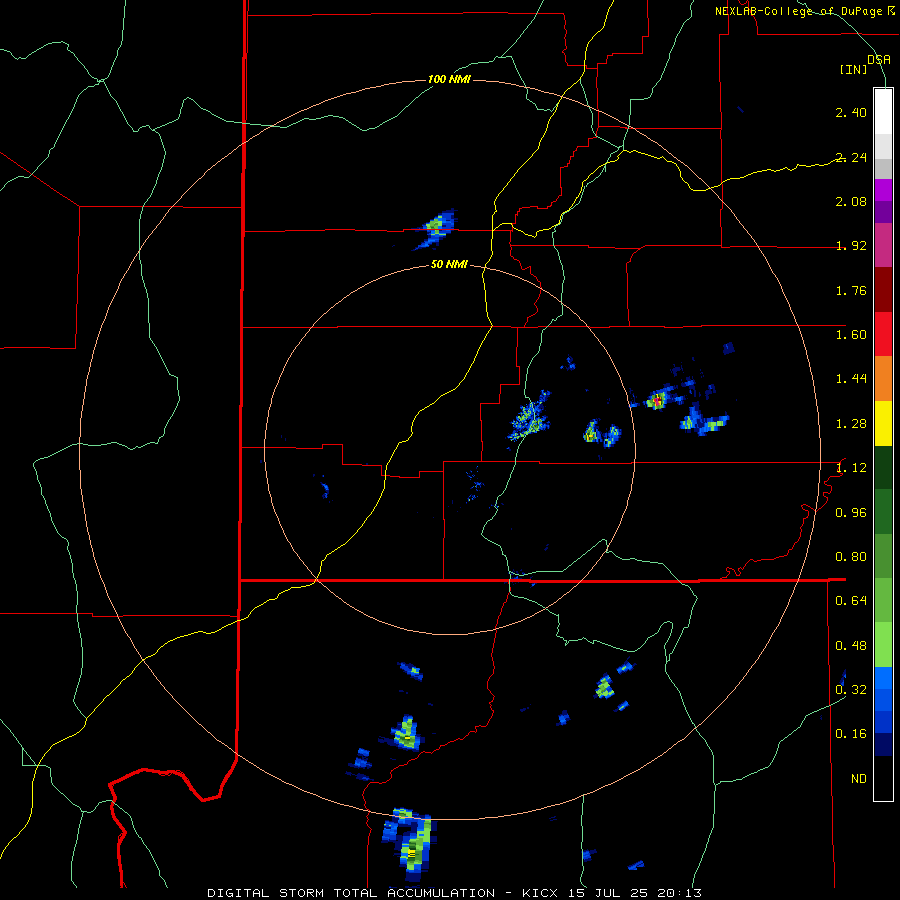This screenshot has width=900, height=900.
Task: Click the 100 NMI range ring label
Action: (x=449, y=79)
